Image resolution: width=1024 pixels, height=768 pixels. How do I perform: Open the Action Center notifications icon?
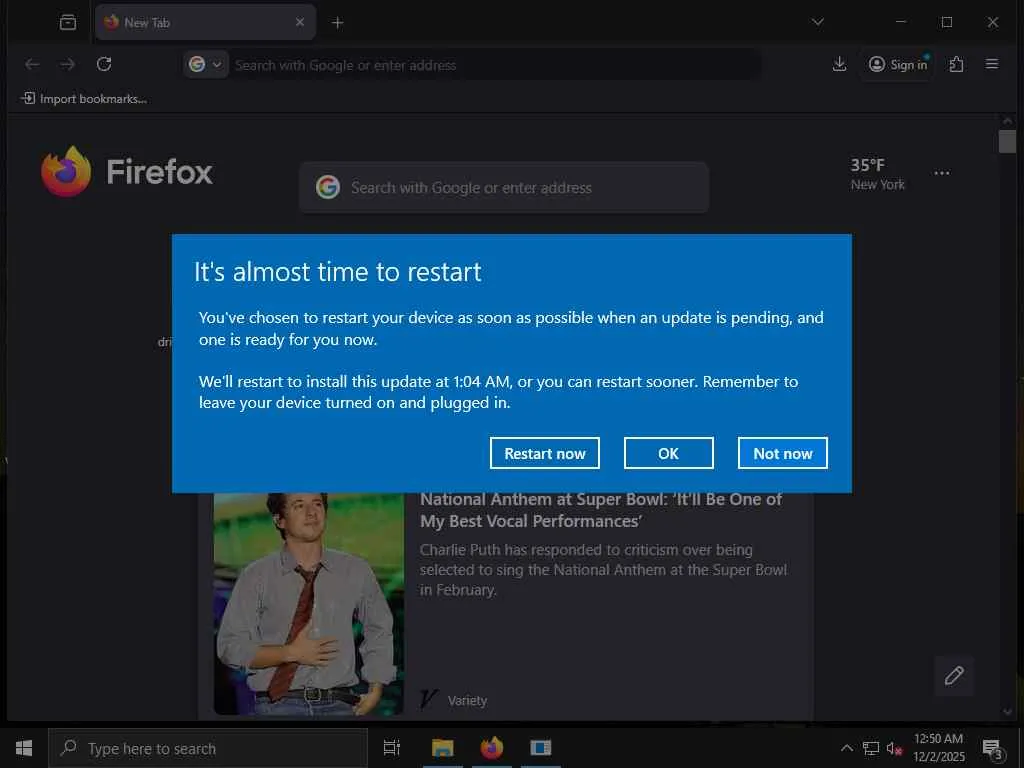993,748
